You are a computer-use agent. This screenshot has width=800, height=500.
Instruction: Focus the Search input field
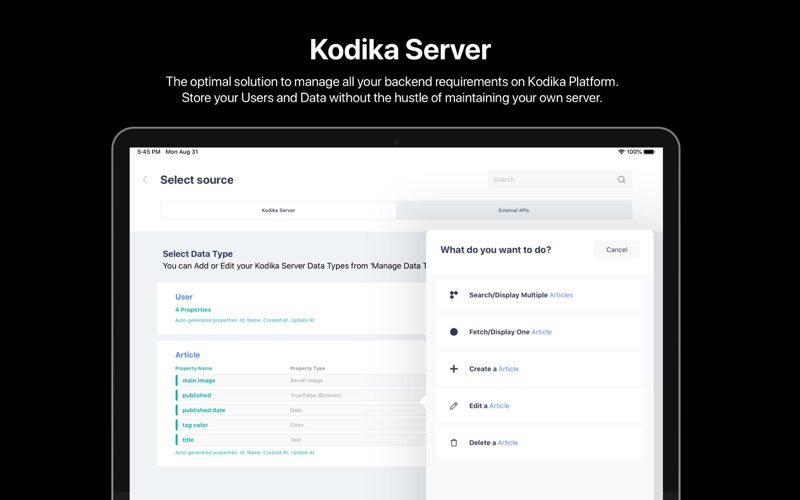(560, 180)
